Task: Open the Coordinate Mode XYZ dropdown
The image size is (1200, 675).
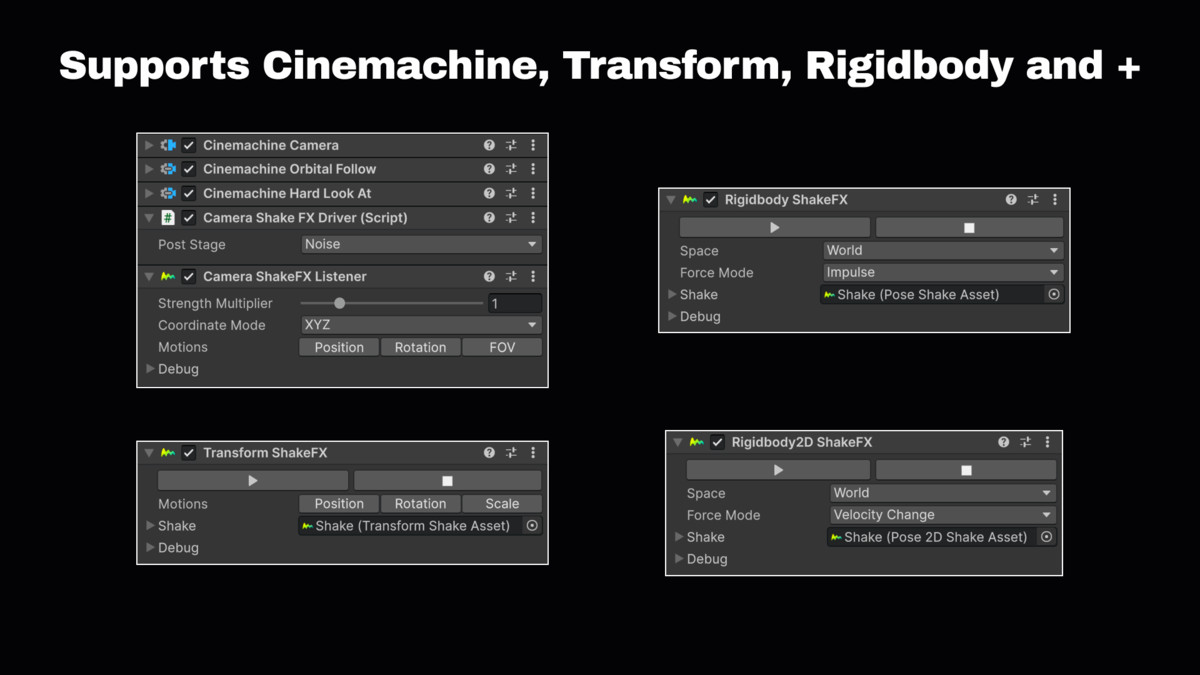Action: click(421, 325)
